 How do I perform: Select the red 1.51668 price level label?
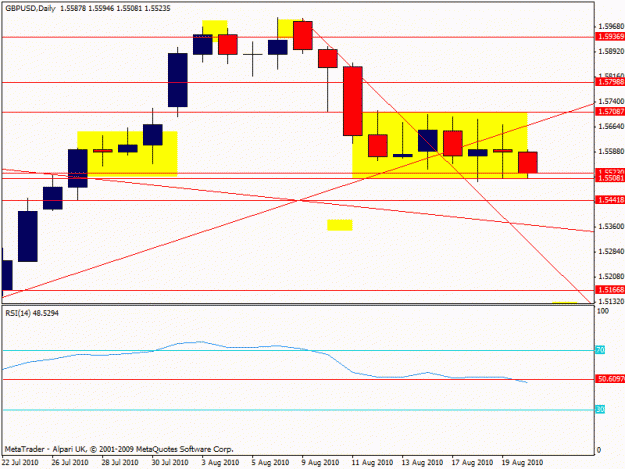point(610,290)
